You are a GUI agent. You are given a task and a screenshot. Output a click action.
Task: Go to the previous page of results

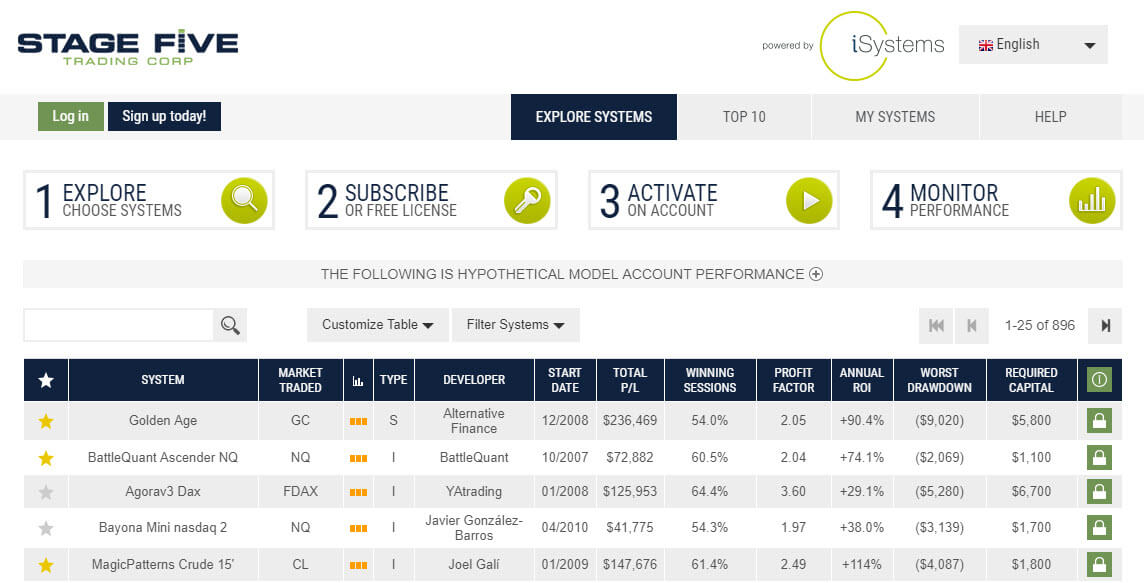(x=971, y=325)
